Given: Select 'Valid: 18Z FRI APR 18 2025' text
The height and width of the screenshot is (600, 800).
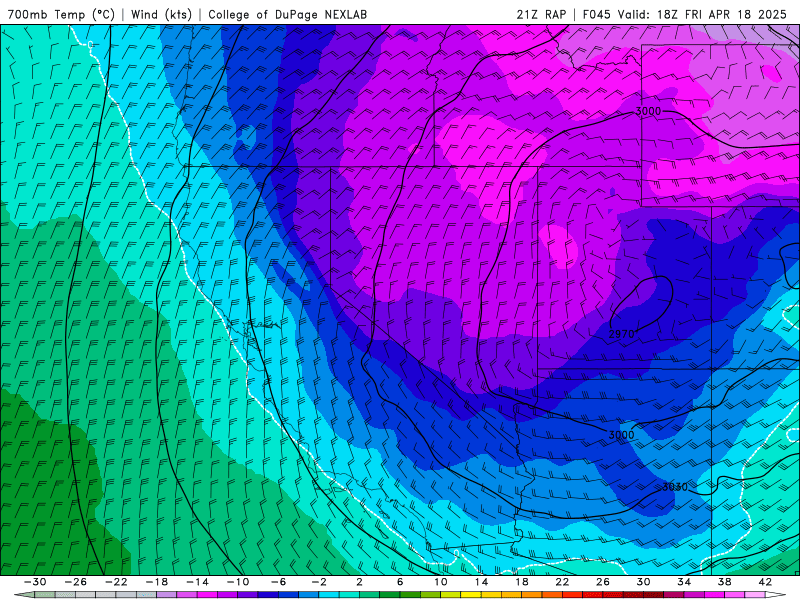Looking at the screenshot, I should click(703, 14).
